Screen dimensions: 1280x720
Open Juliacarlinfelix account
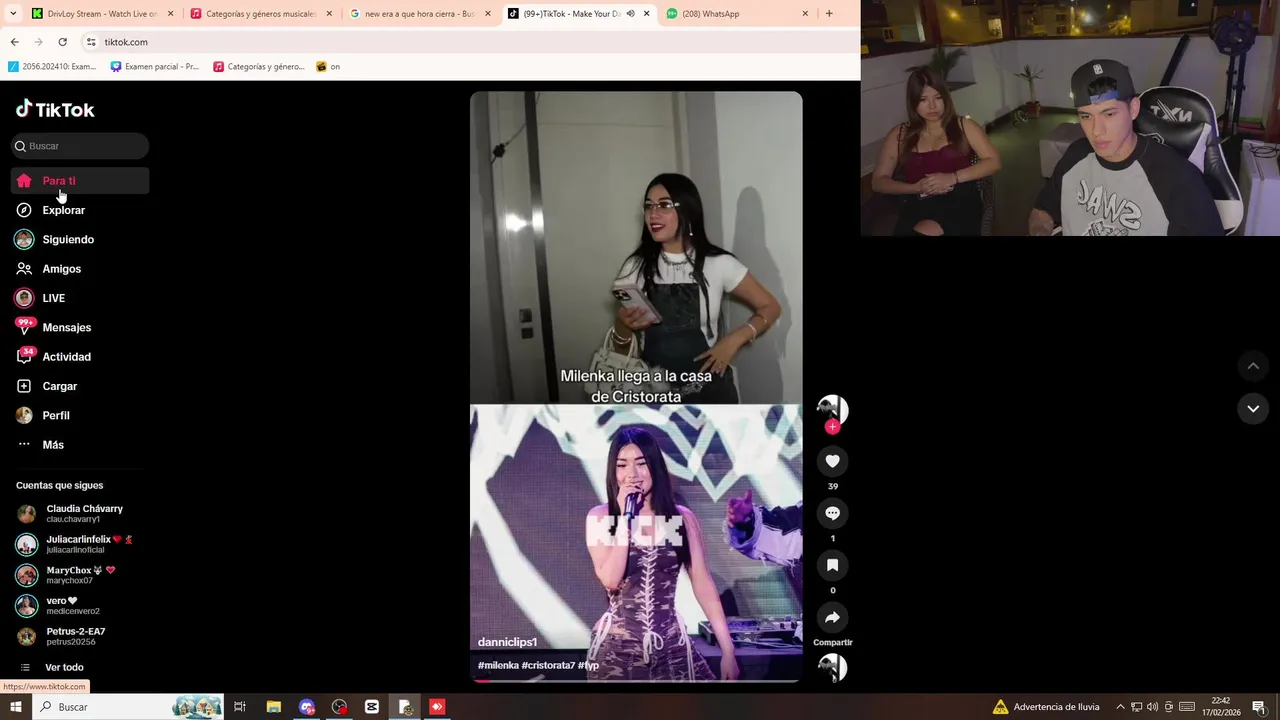coord(80,544)
